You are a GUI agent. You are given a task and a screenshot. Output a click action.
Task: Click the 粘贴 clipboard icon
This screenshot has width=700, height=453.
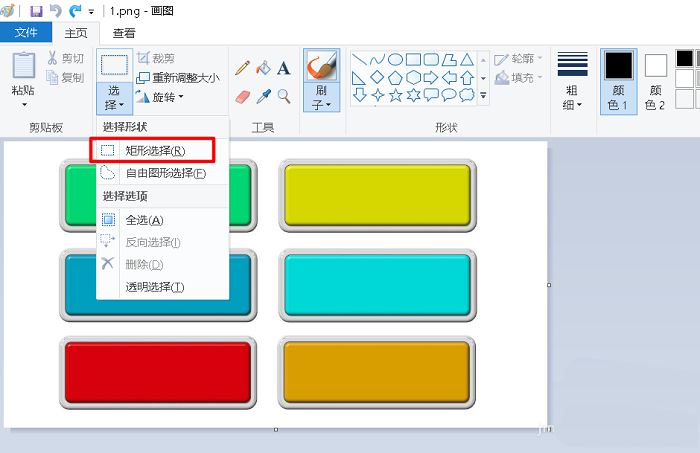coord(23,66)
